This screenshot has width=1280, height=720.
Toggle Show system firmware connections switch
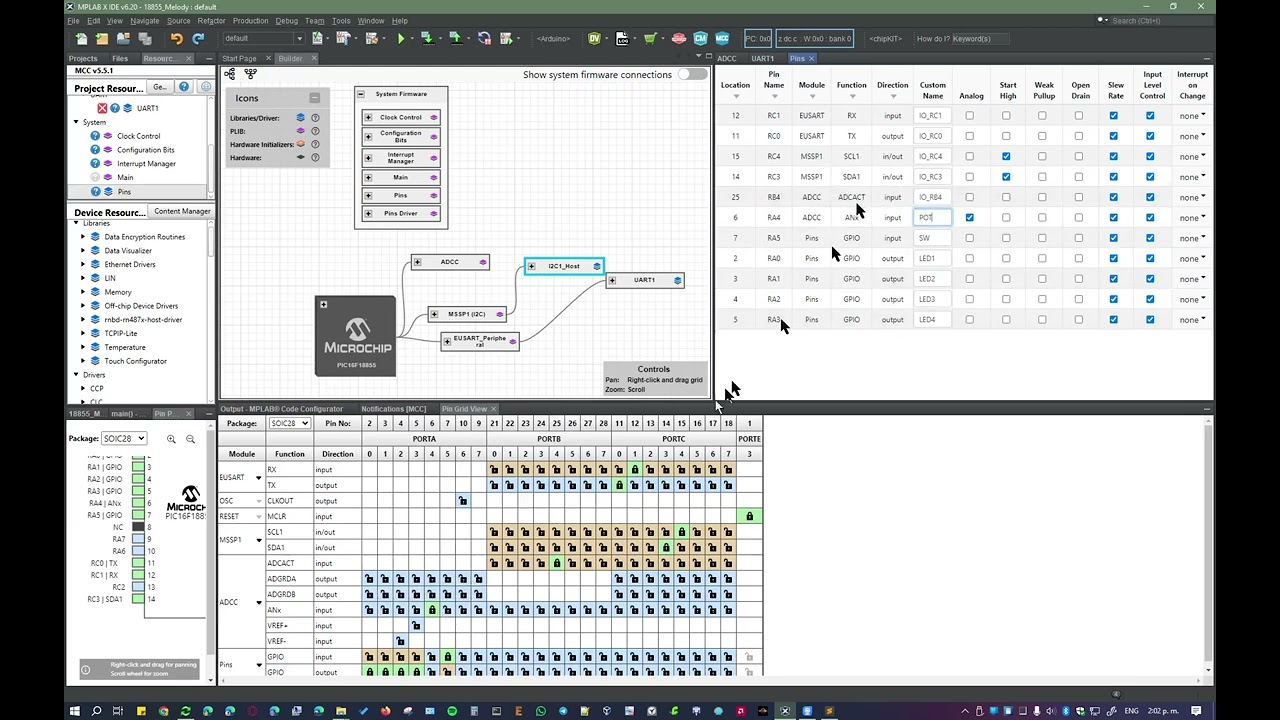pos(691,75)
